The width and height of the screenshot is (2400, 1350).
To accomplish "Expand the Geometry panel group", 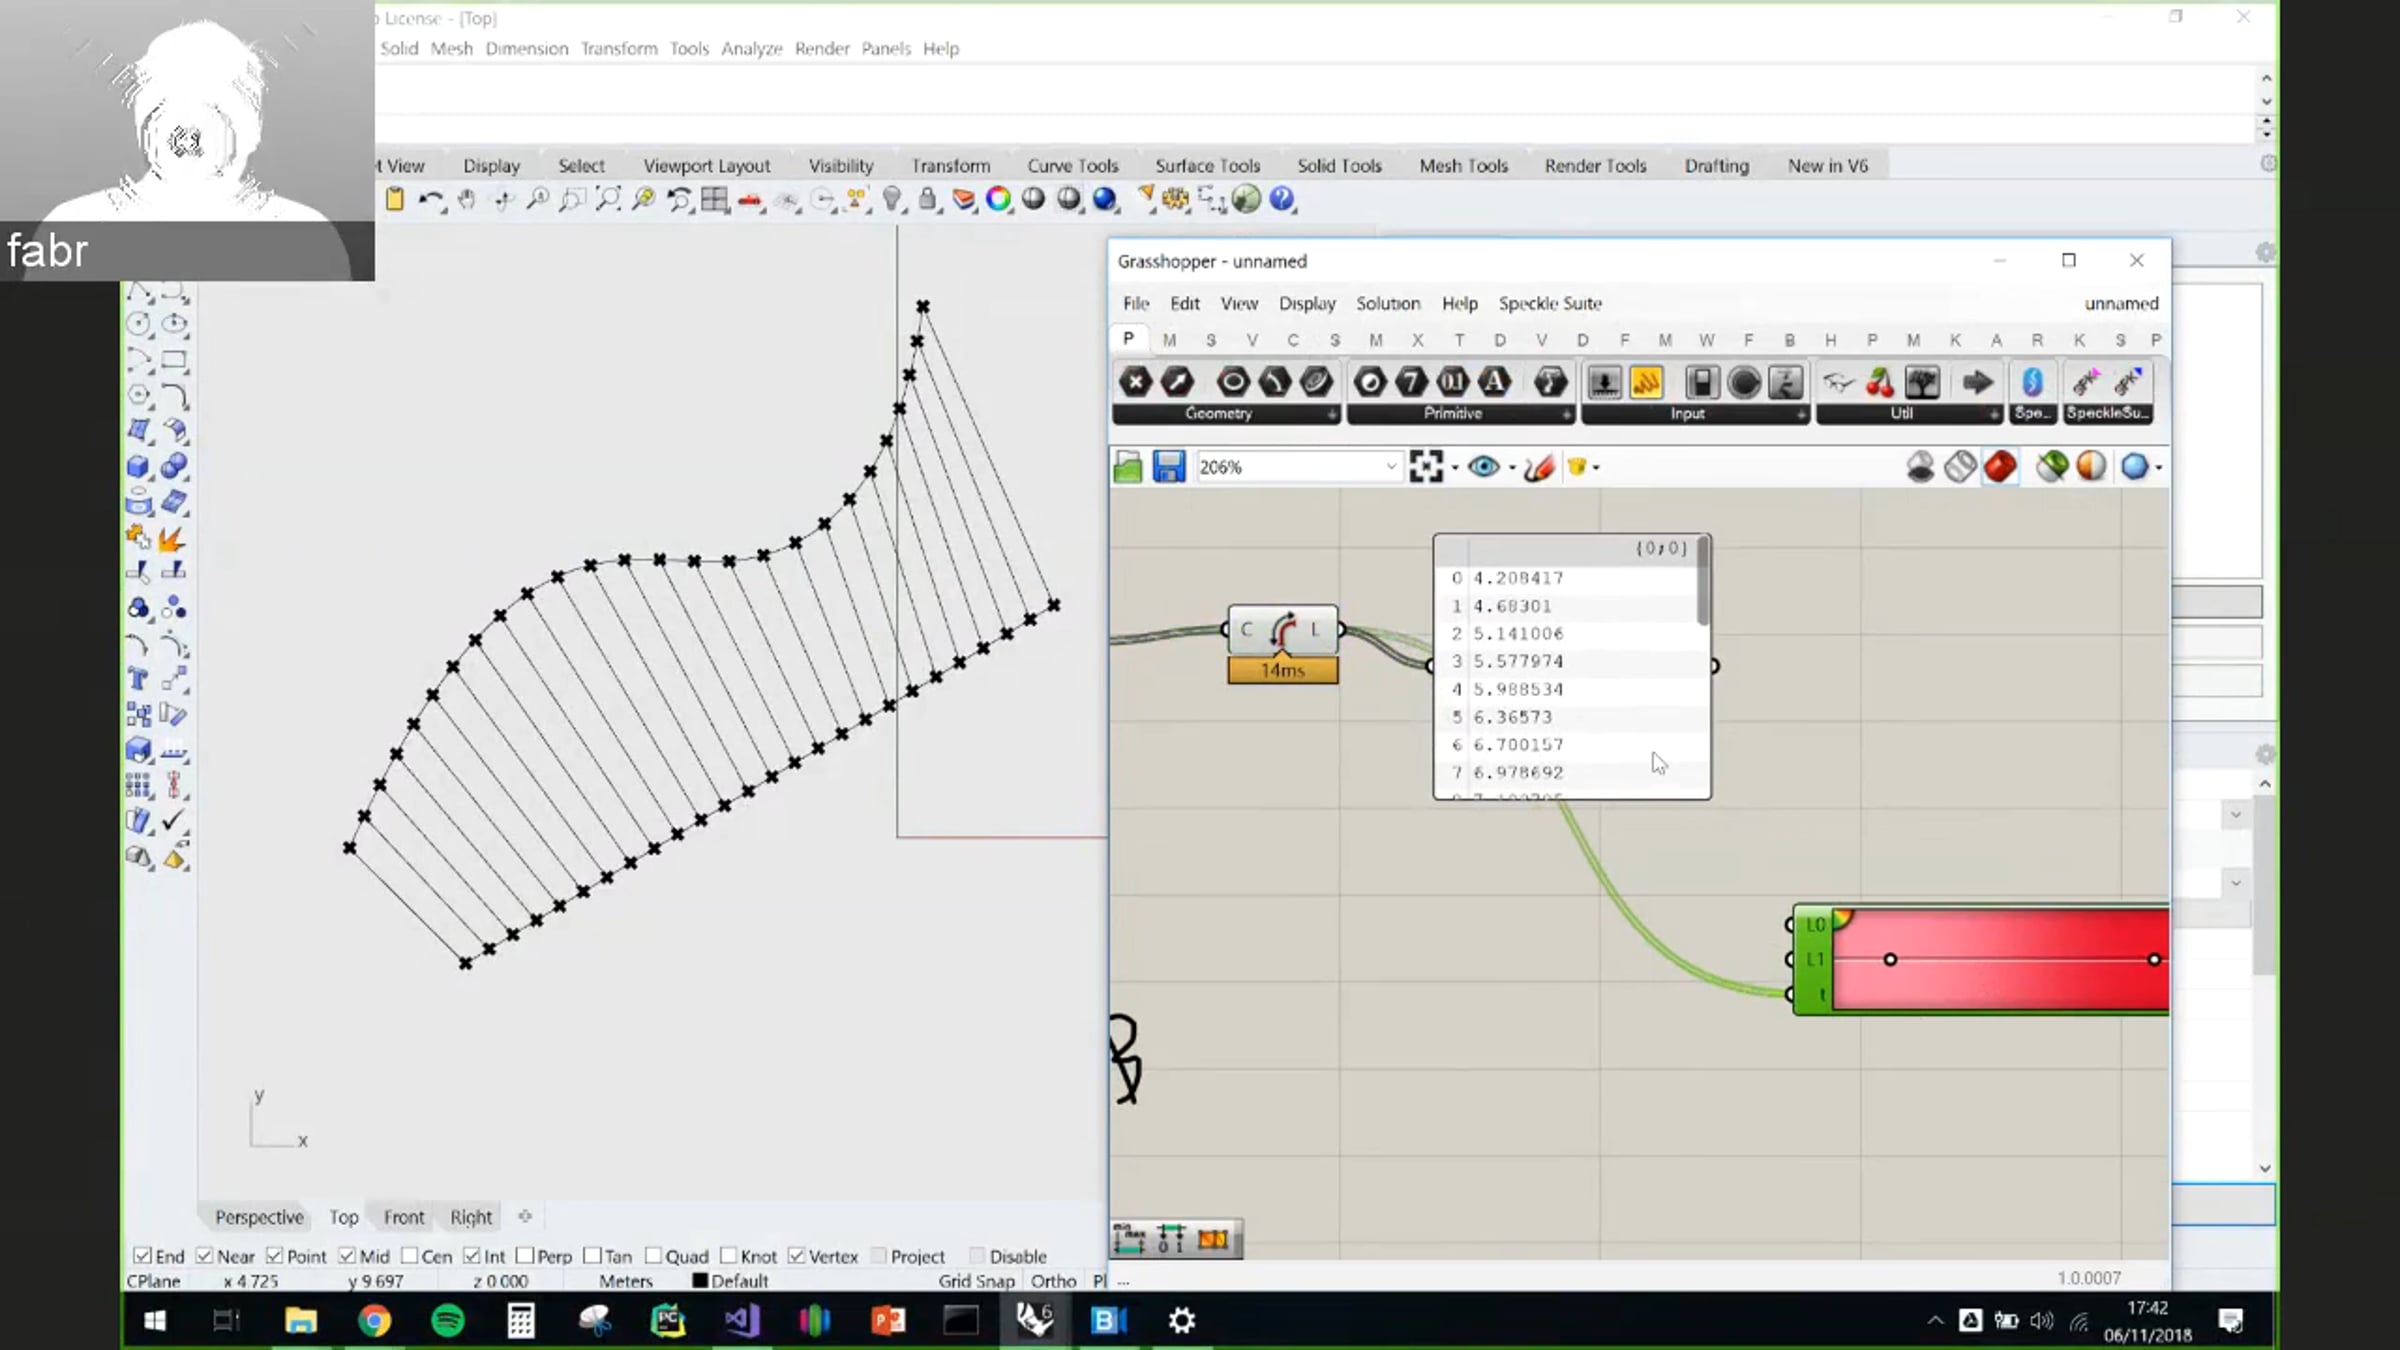I will tap(1332, 414).
